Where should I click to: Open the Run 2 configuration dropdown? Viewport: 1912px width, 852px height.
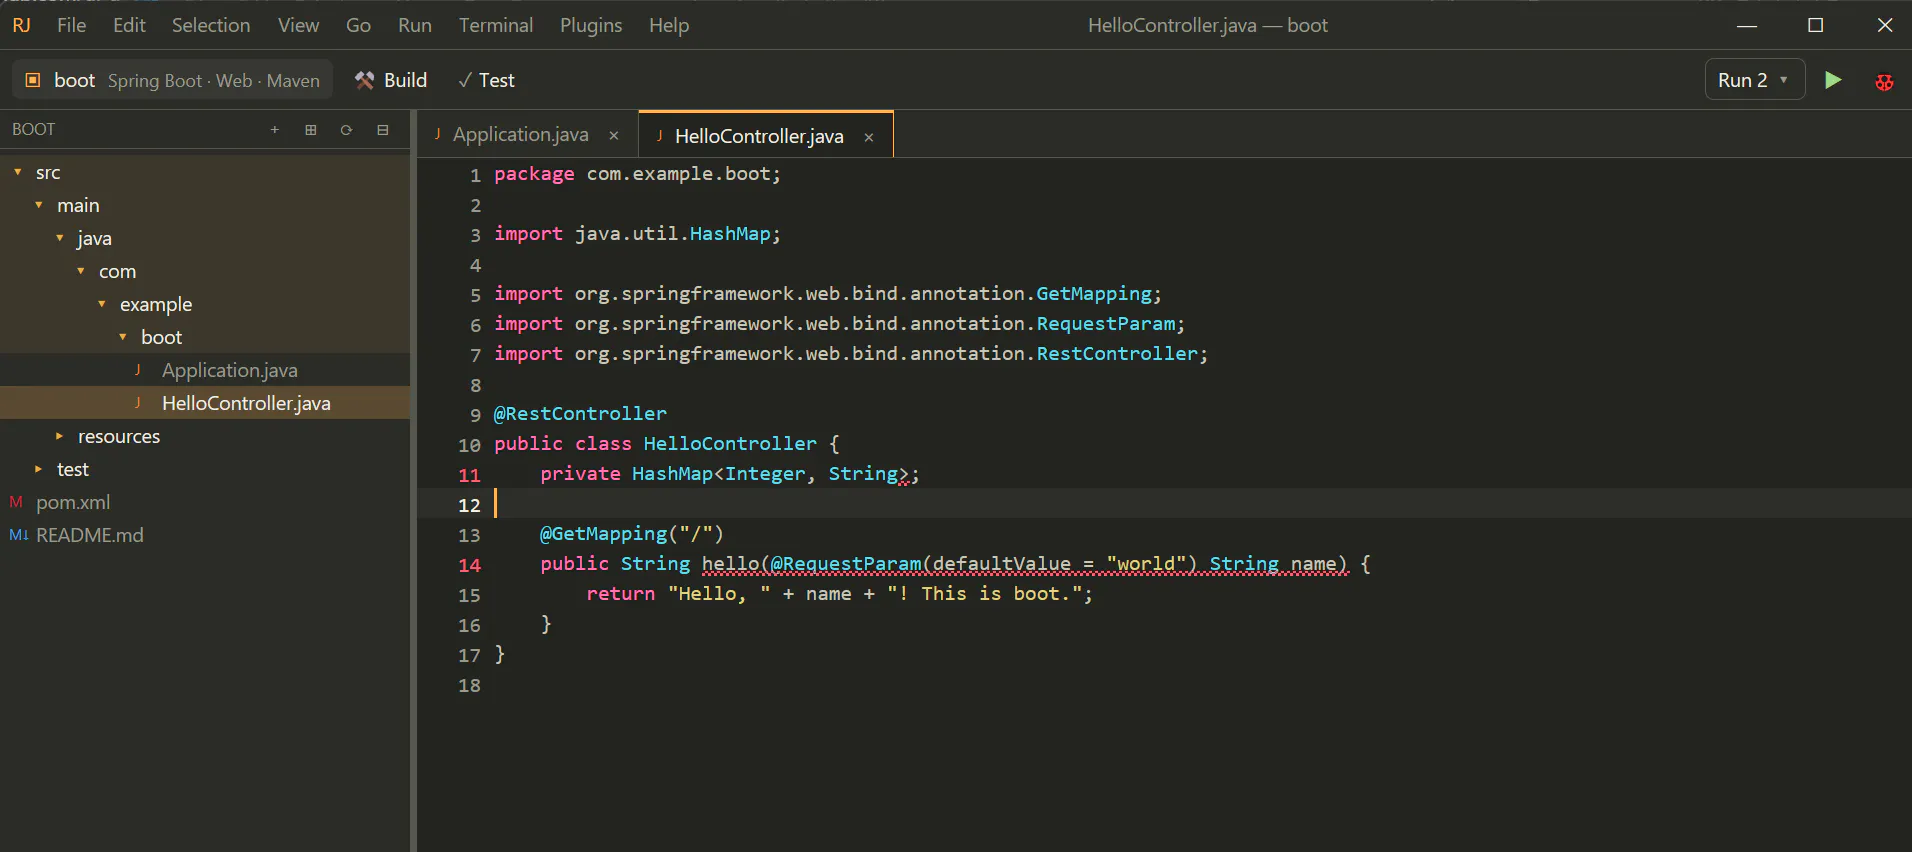pyautogui.click(x=1754, y=80)
